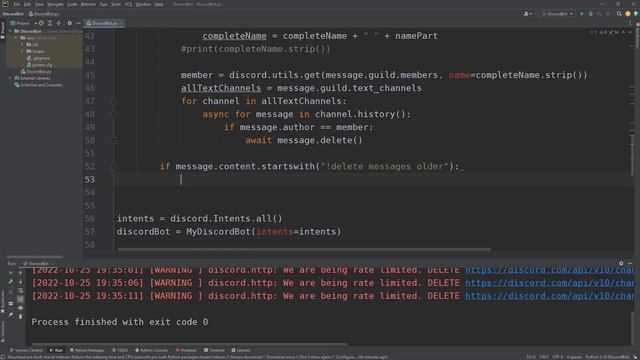Click the pin tab icon in Run panel
Viewport: 640px width, 360px height.
tap(11, 315)
